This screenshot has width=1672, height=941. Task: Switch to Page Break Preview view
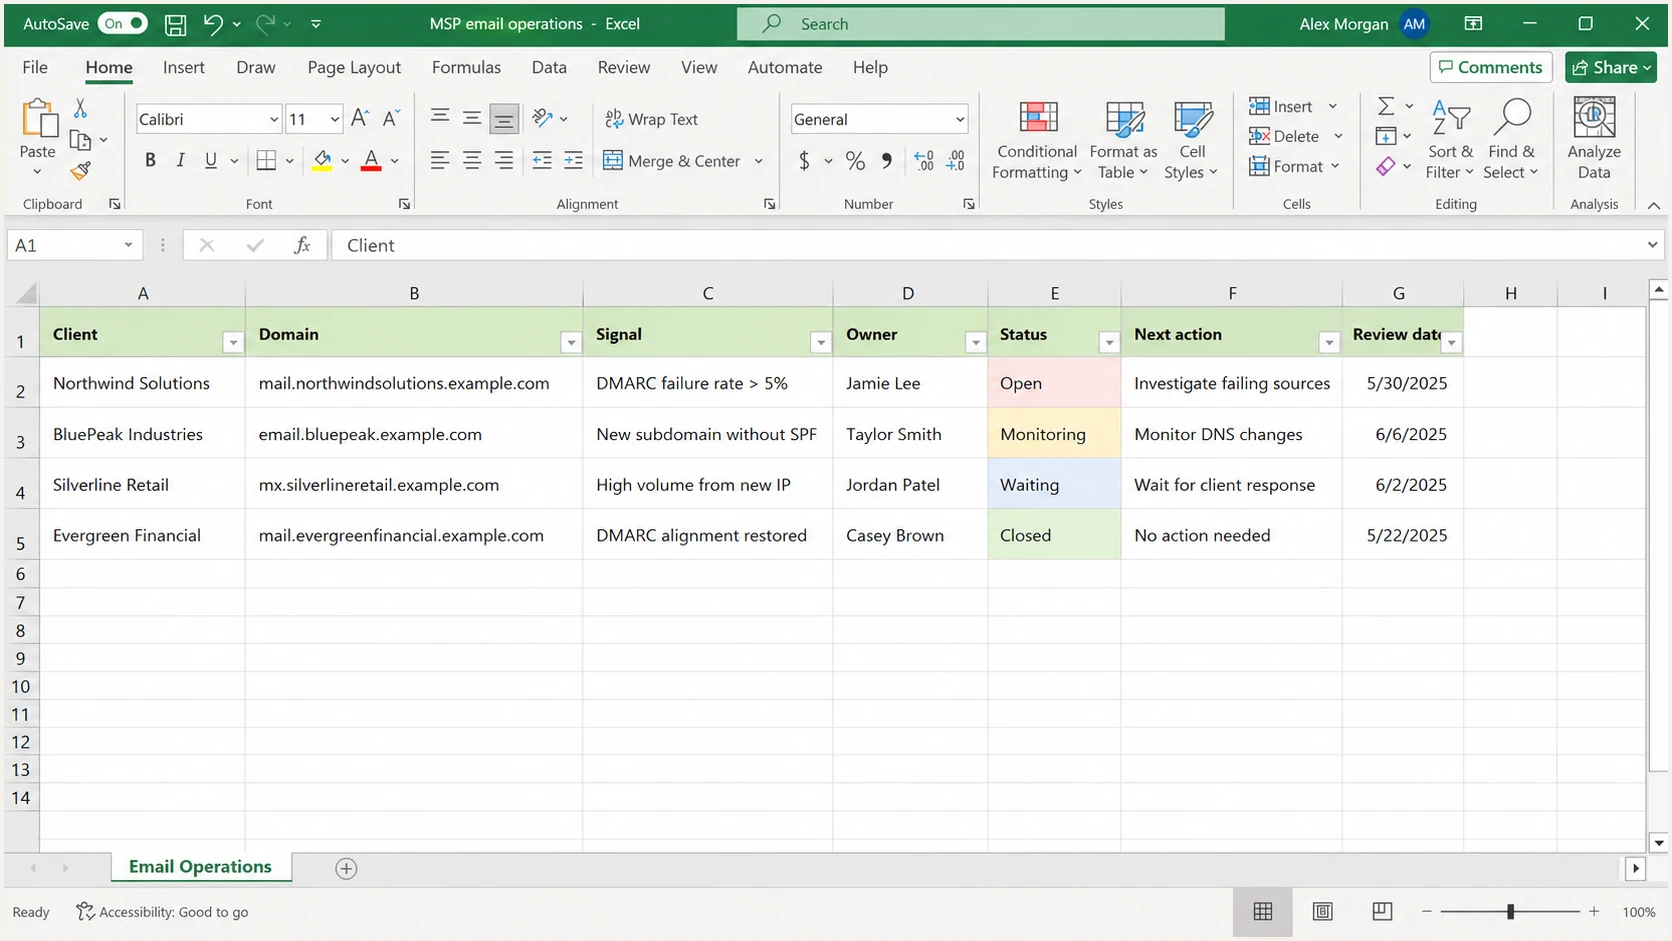coord(1382,911)
